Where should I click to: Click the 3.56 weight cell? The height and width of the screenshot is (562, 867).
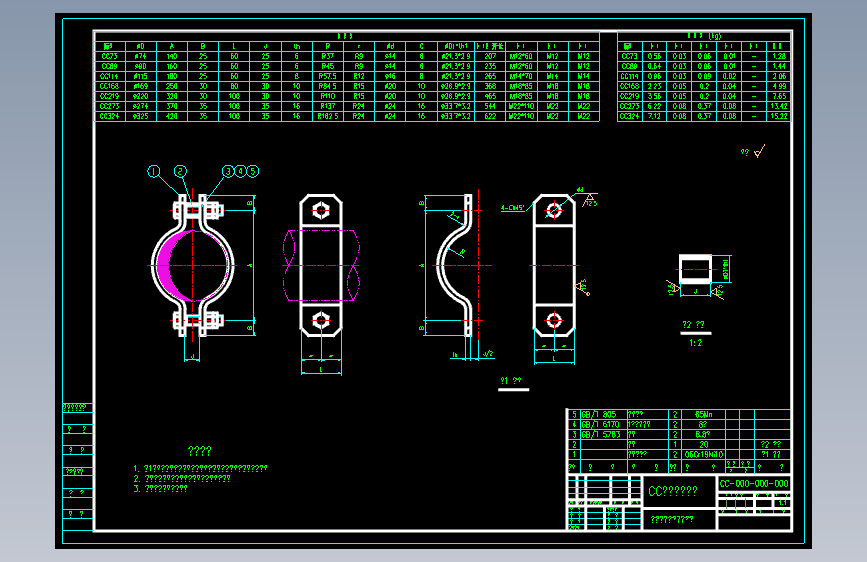pyautogui.click(x=654, y=96)
